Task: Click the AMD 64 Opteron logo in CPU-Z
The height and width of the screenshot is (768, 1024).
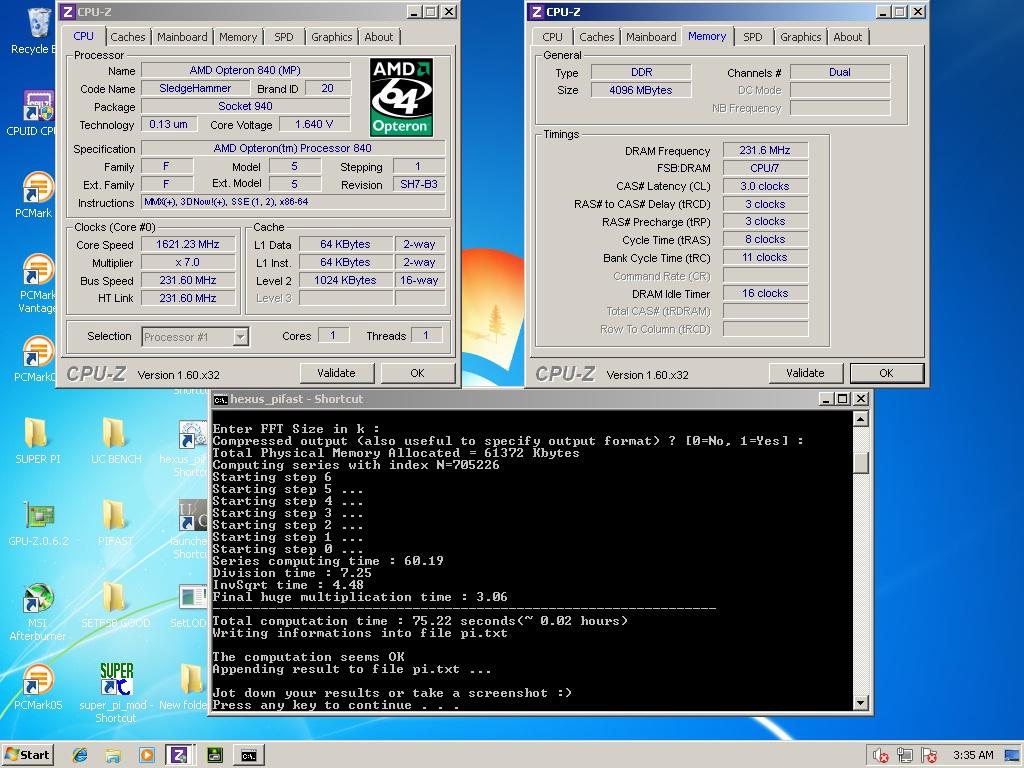Action: pos(401,97)
